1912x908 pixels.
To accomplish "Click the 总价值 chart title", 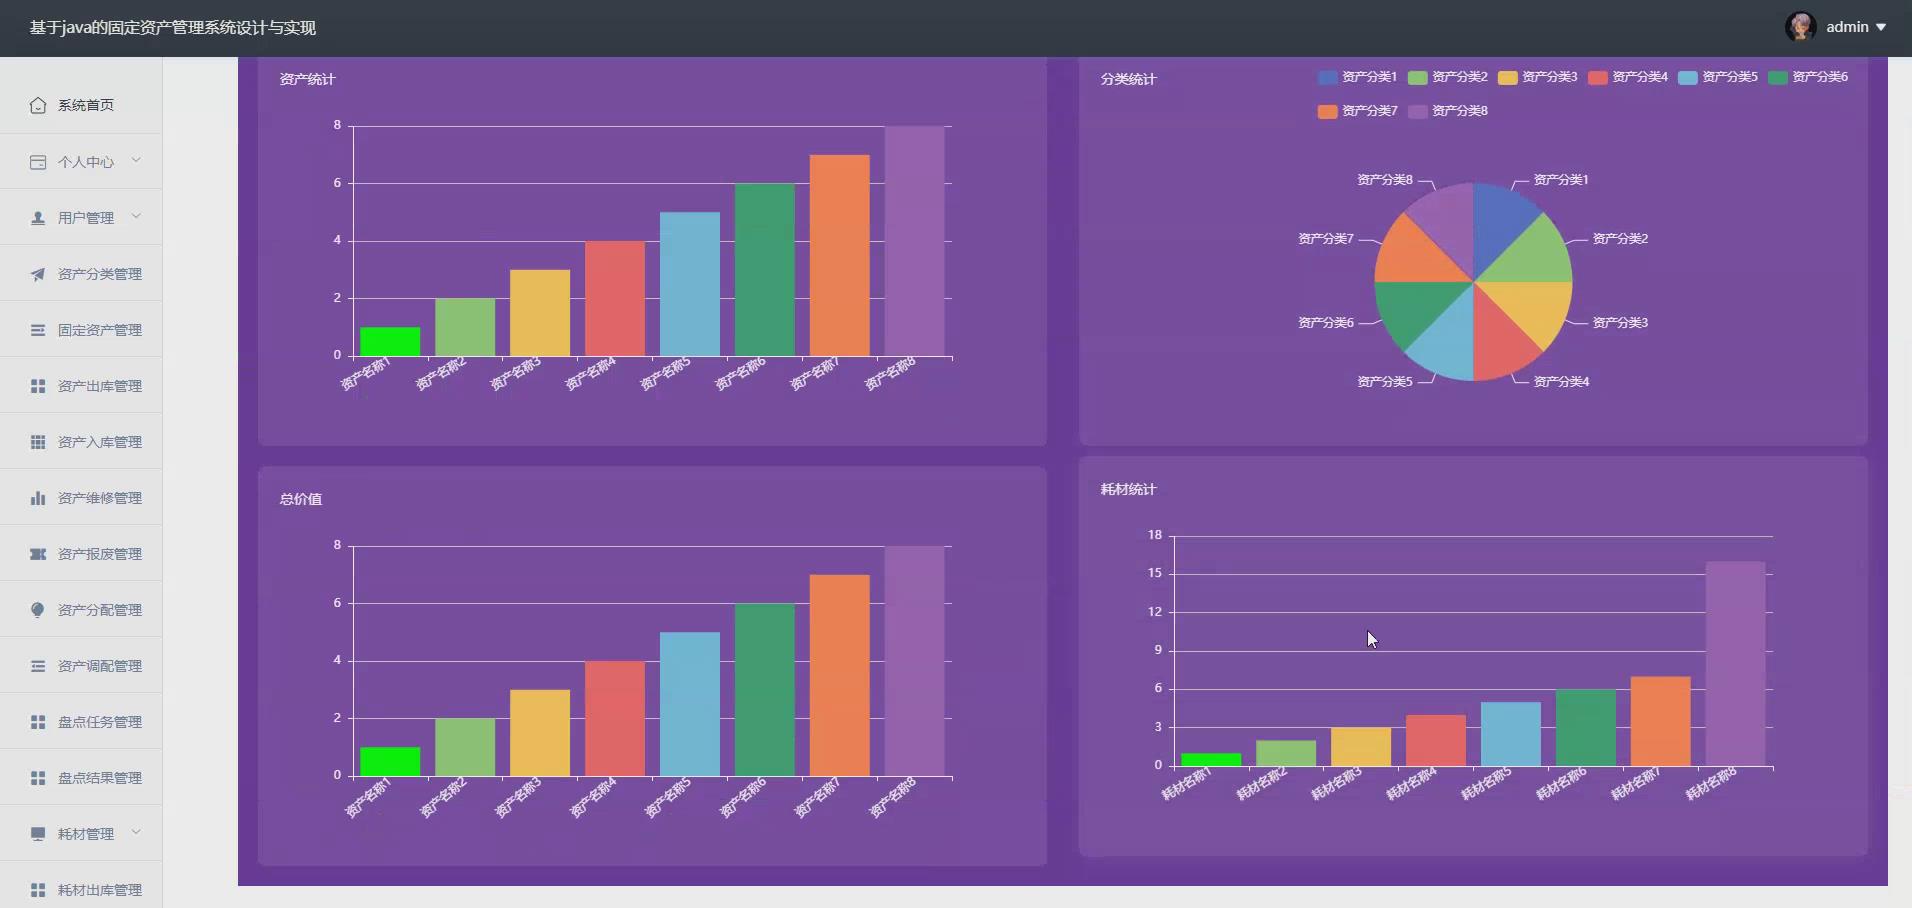I will (x=300, y=499).
